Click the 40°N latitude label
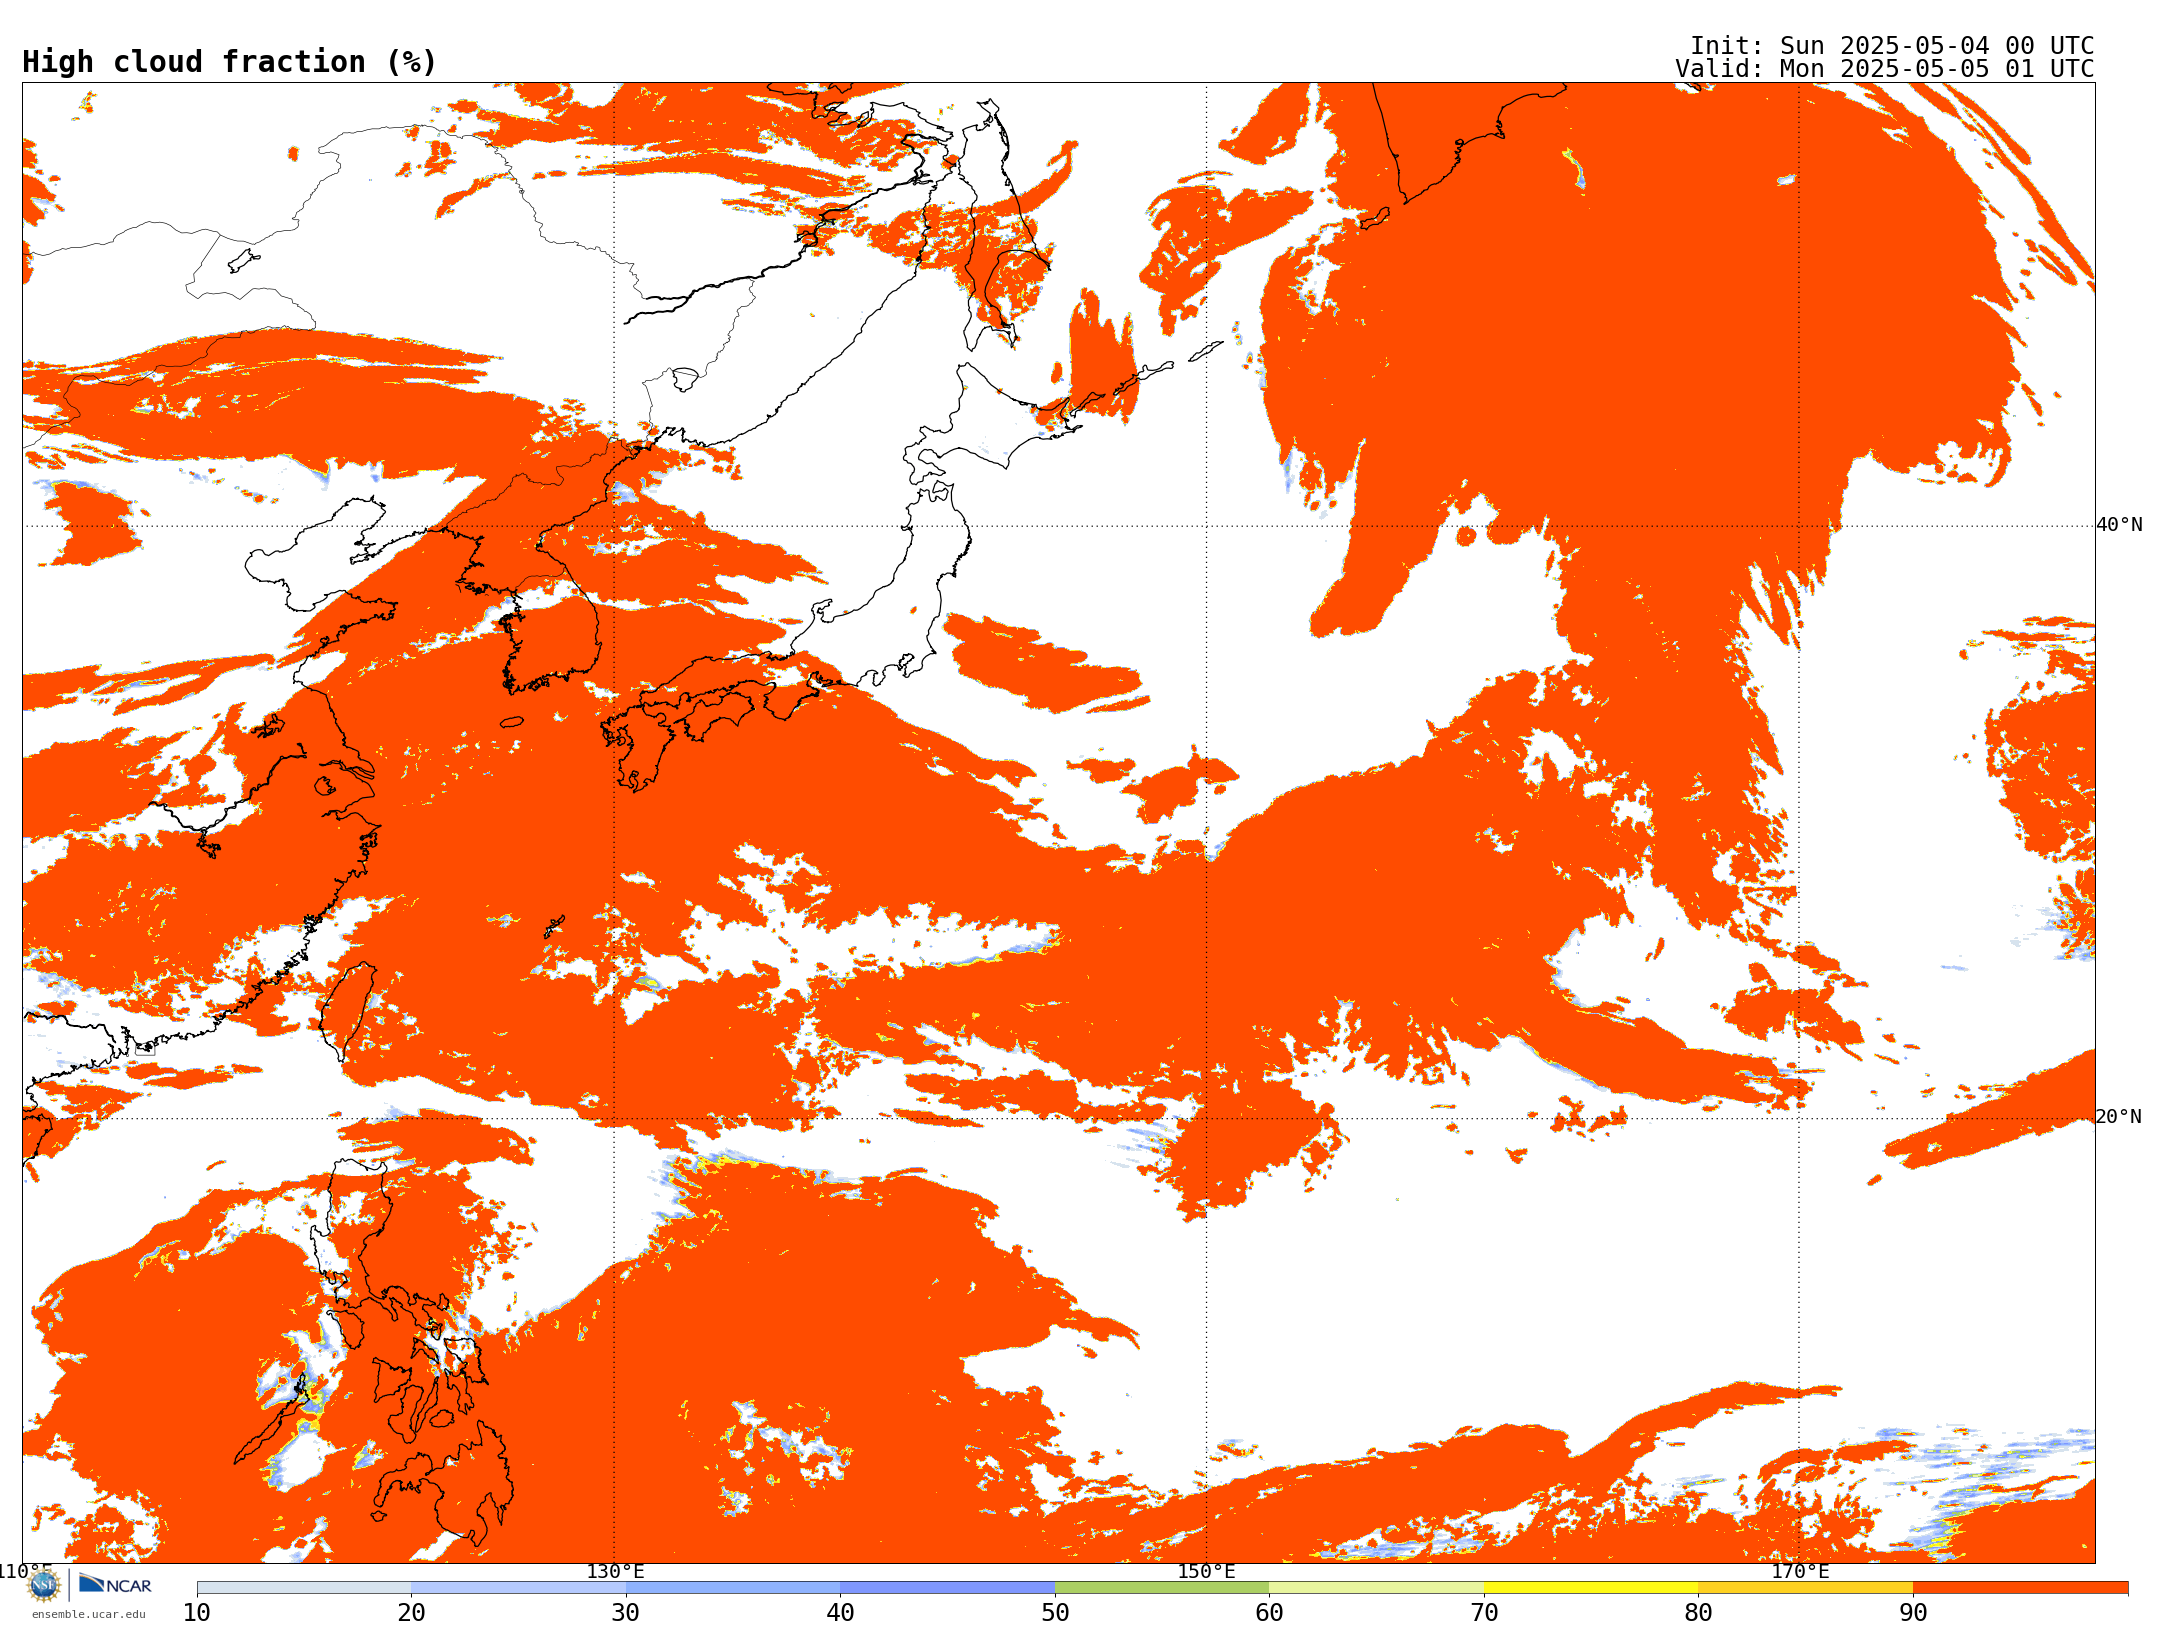The height and width of the screenshot is (1626, 2160). click(2119, 525)
